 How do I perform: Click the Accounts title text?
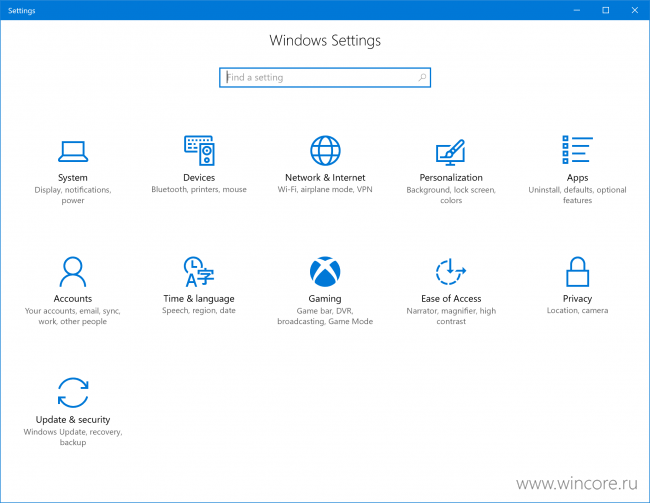tap(73, 299)
